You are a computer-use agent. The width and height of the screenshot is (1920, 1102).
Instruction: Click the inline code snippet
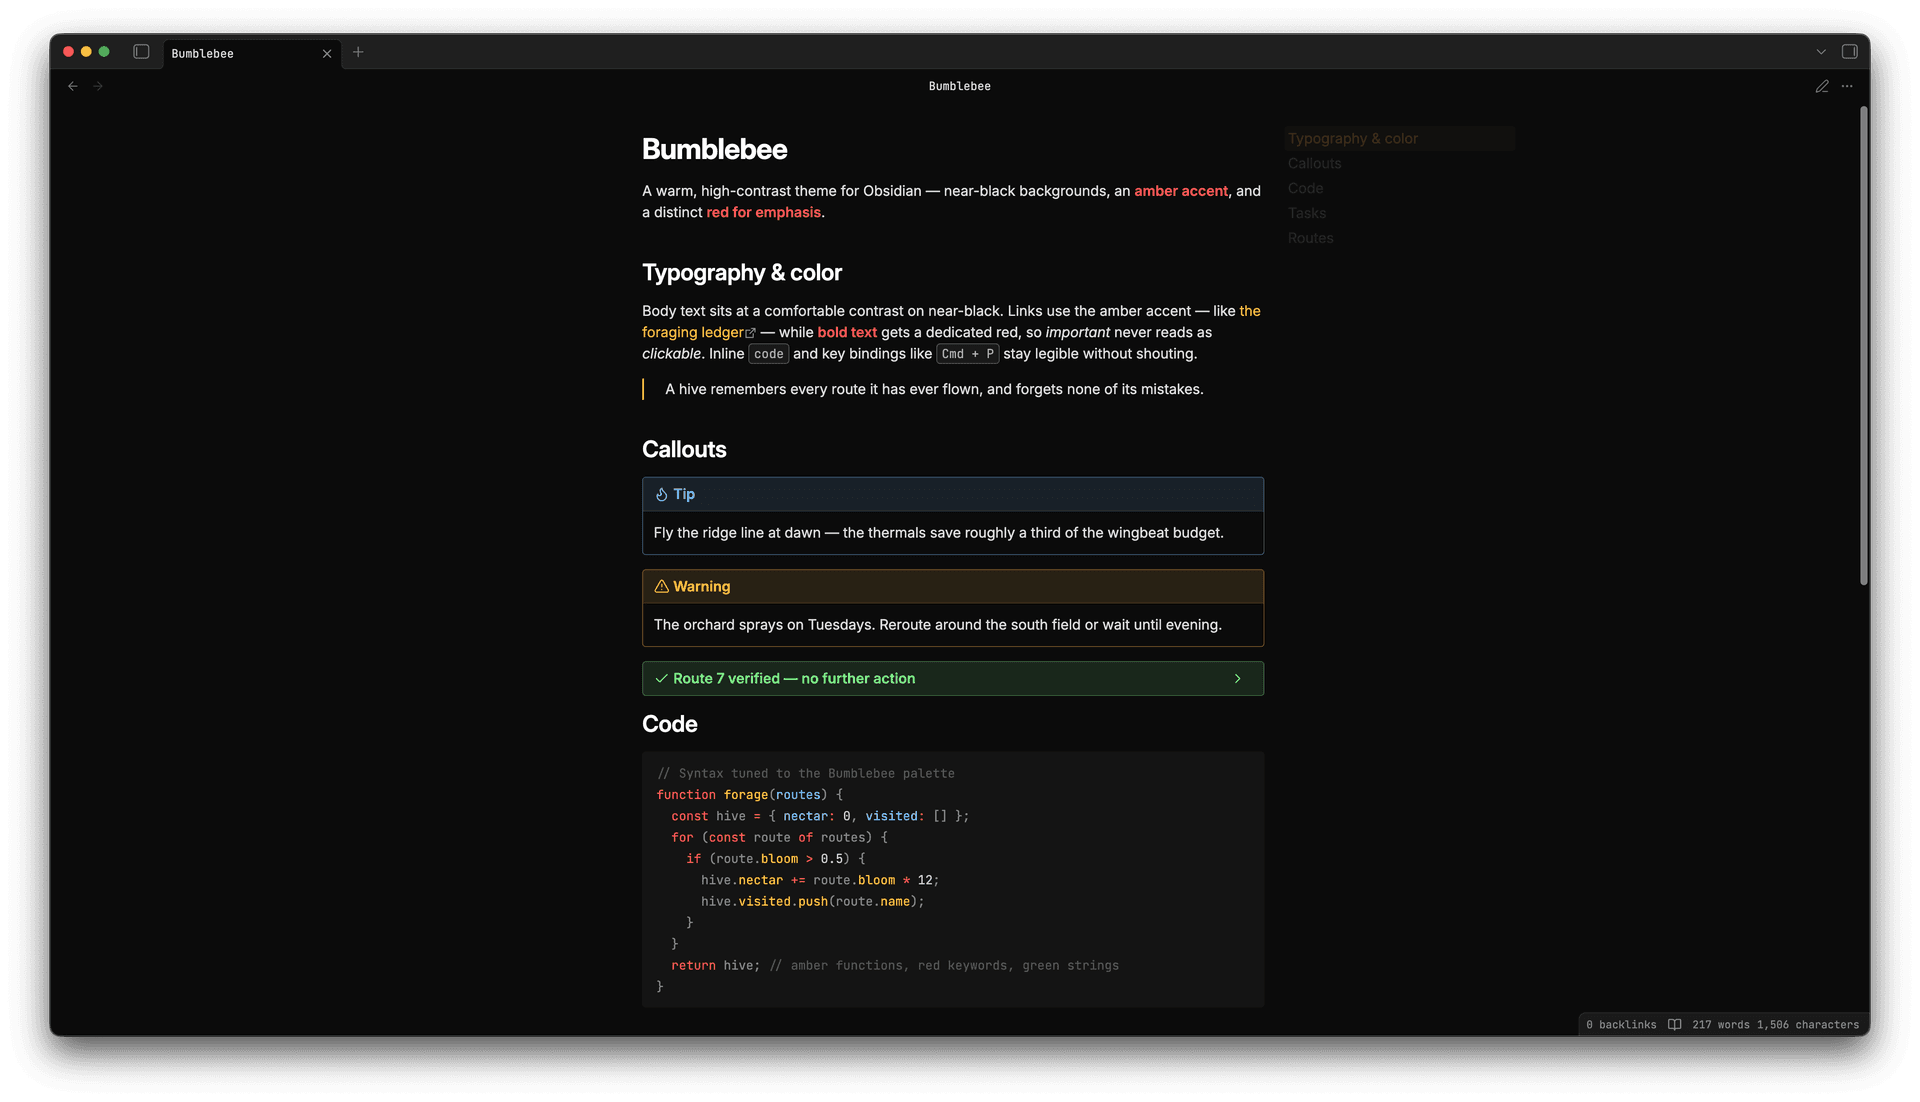tap(768, 354)
